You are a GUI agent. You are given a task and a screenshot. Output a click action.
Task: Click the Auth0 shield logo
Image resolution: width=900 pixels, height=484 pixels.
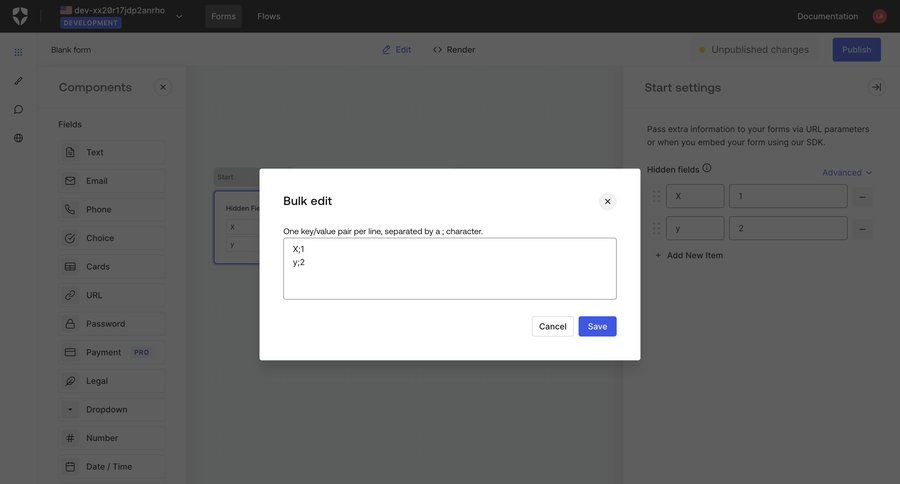pos(20,16)
